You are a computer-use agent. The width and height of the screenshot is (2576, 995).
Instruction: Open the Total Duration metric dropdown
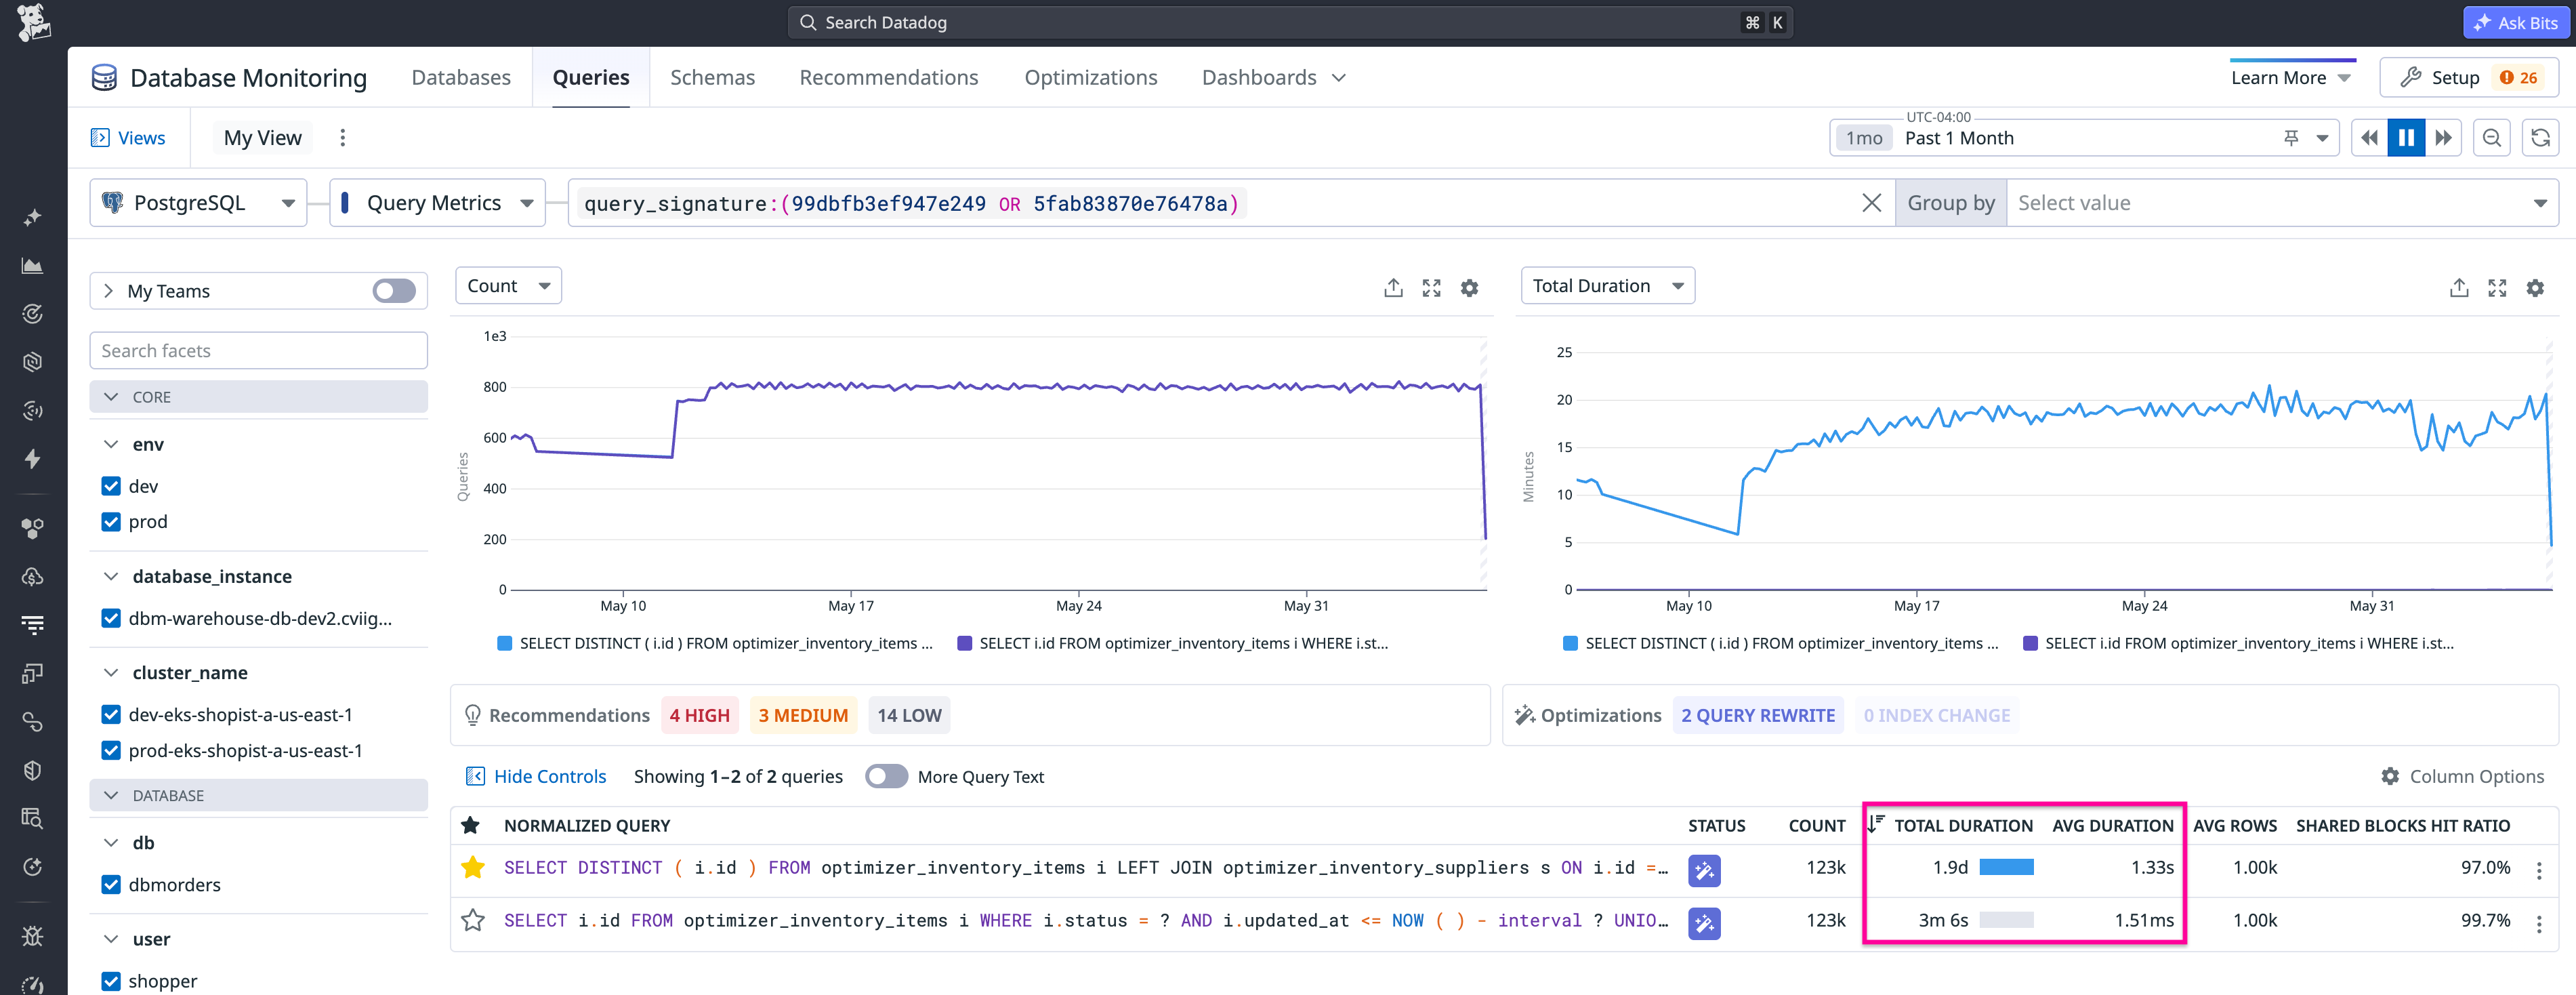[1607, 286]
